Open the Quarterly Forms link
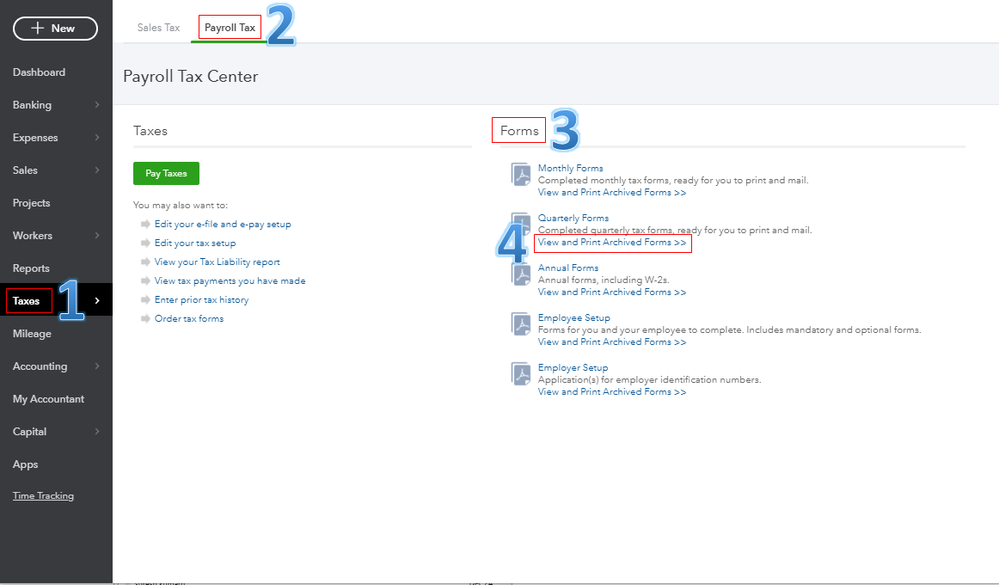The height and width of the screenshot is (585, 999). (573, 218)
